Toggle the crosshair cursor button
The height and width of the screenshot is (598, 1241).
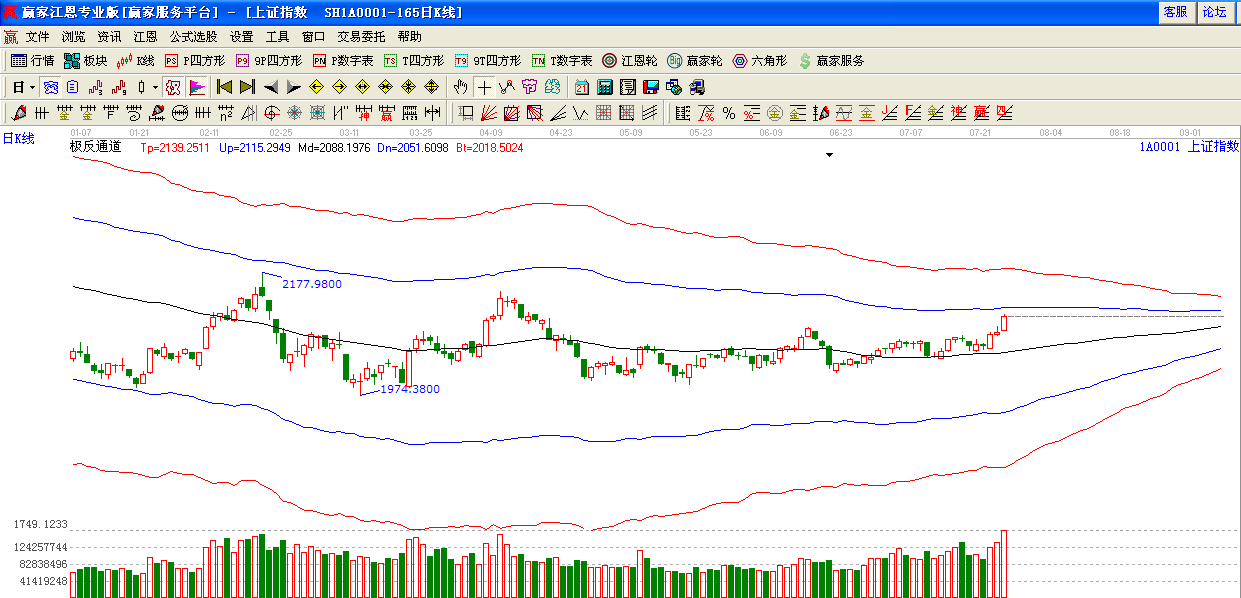click(484, 87)
